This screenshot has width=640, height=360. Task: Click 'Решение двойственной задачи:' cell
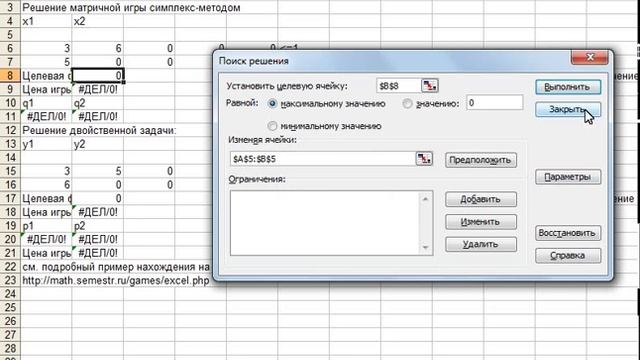[x=99, y=131]
